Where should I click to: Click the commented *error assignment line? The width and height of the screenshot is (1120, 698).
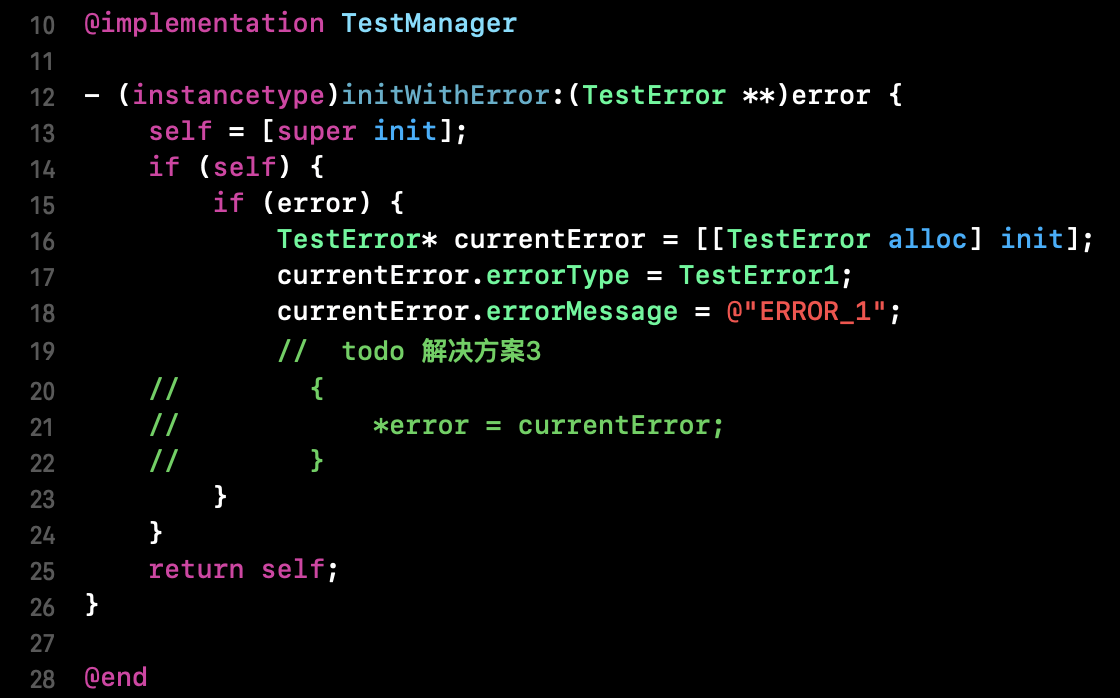click(547, 426)
